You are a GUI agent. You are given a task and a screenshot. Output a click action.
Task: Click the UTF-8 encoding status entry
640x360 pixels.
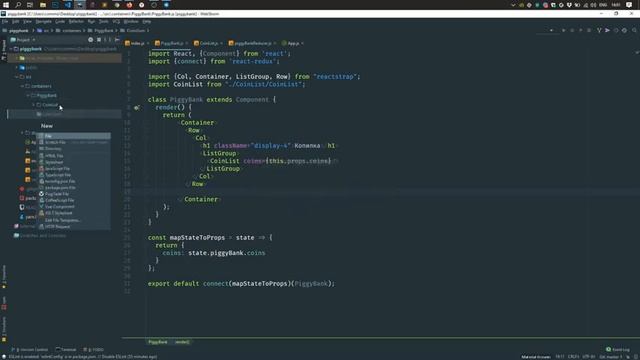(588, 357)
